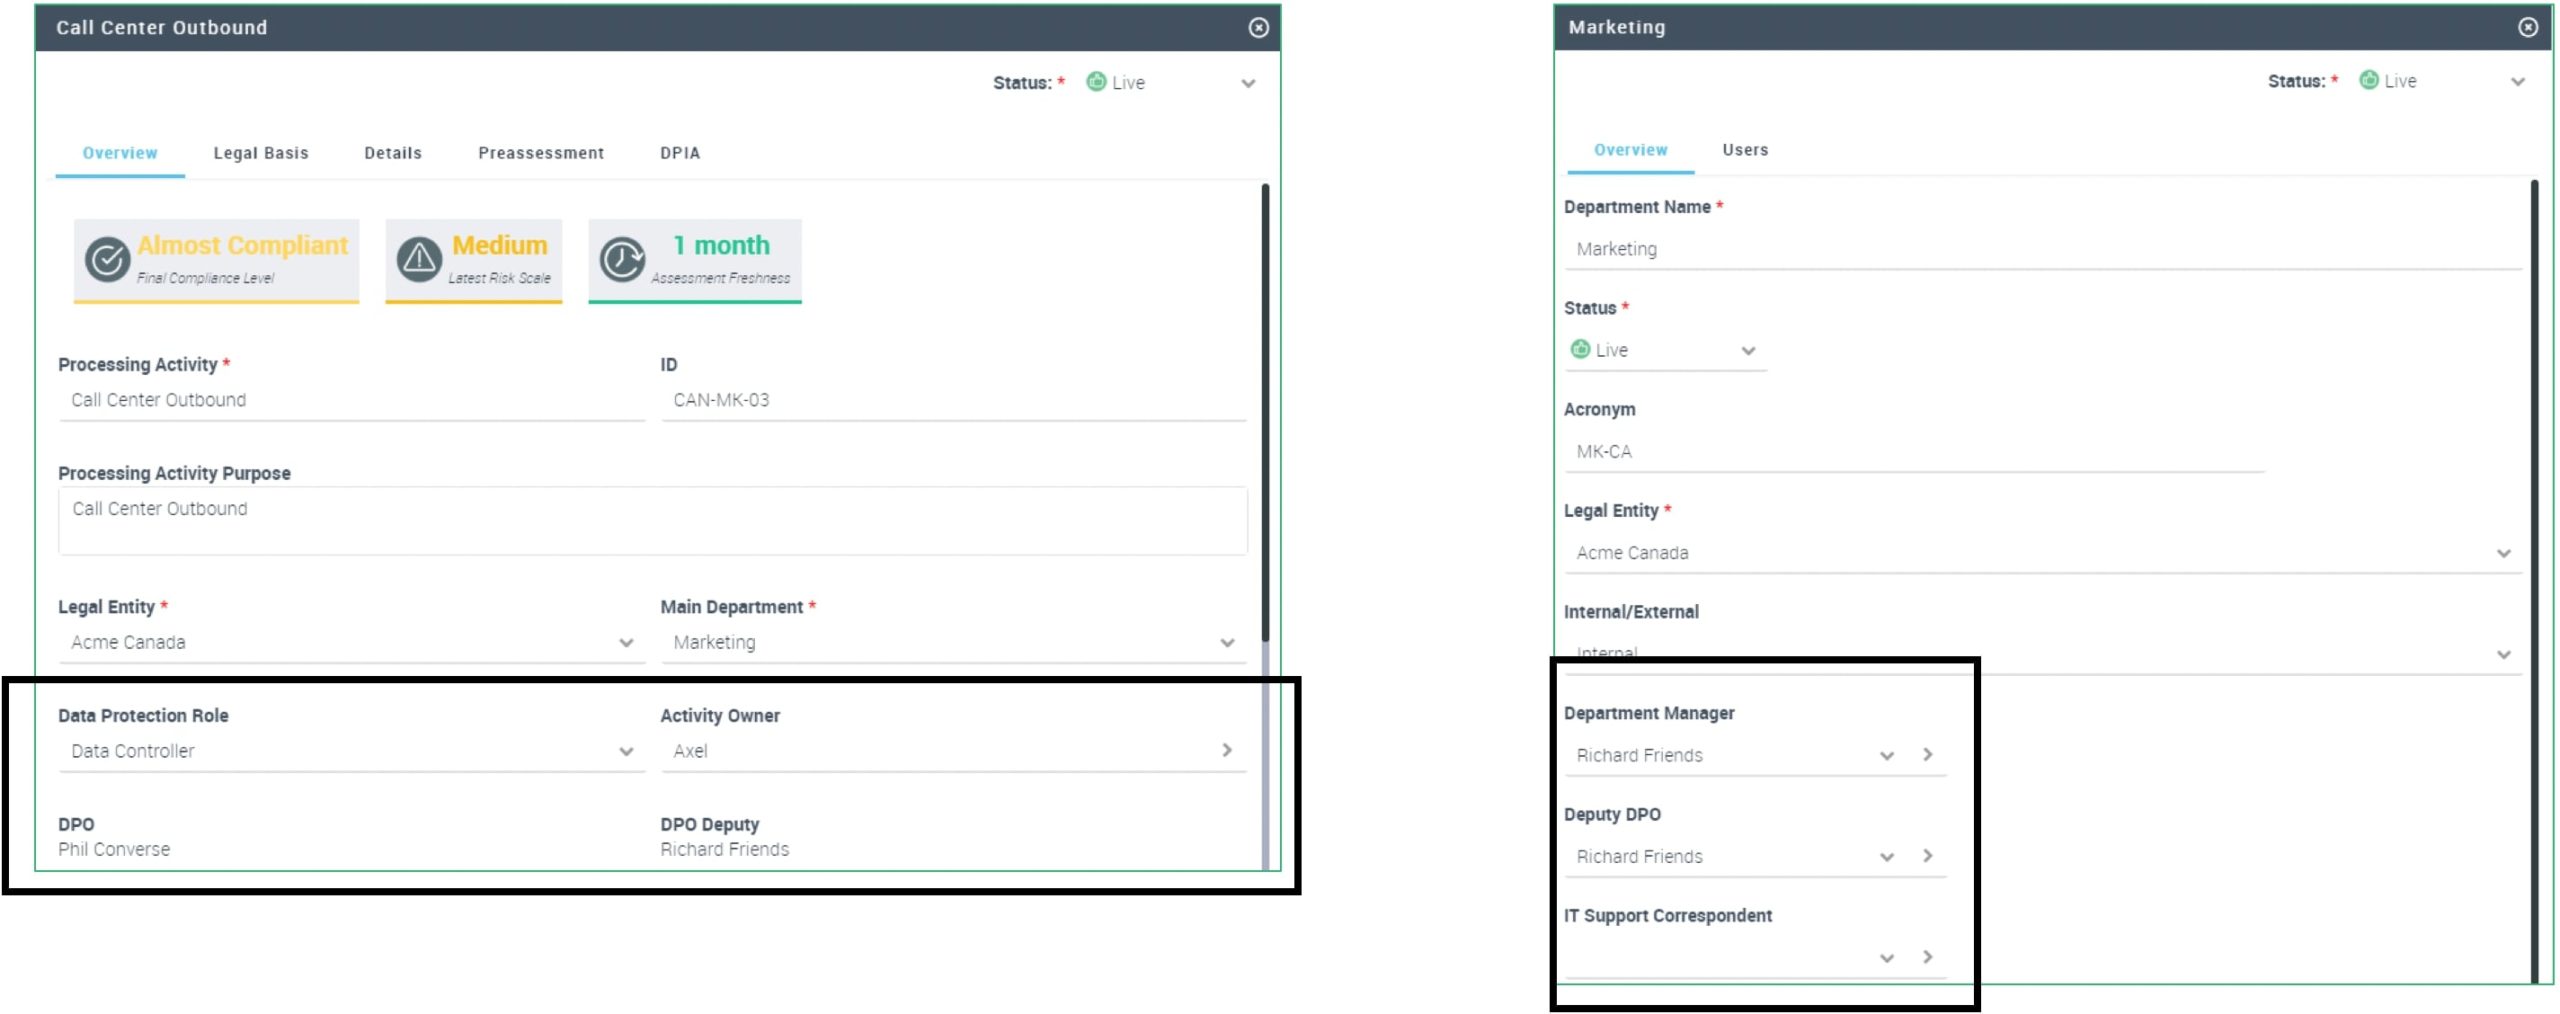This screenshot has width=2560, height=1014.
Task: Open Deputy DPO details arrow
Action: tap(1928, 856)
